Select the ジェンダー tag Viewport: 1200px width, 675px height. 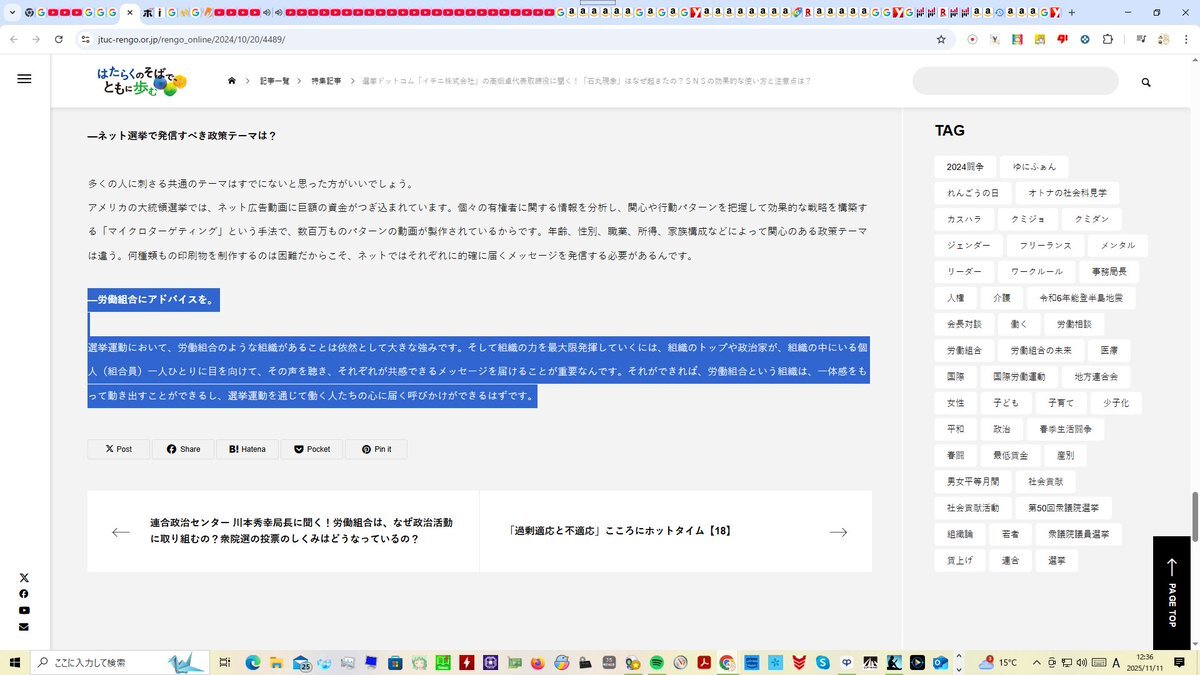click(968, 245)
